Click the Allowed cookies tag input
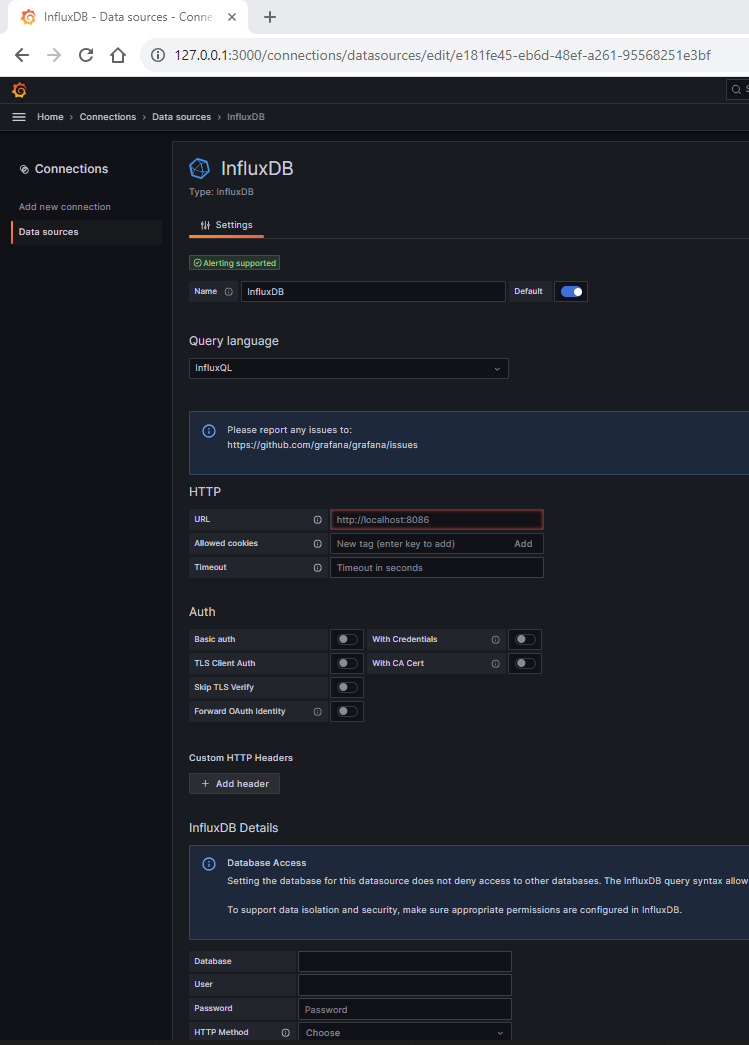This screenshot has width=749, height=1045. pos(420,544)
